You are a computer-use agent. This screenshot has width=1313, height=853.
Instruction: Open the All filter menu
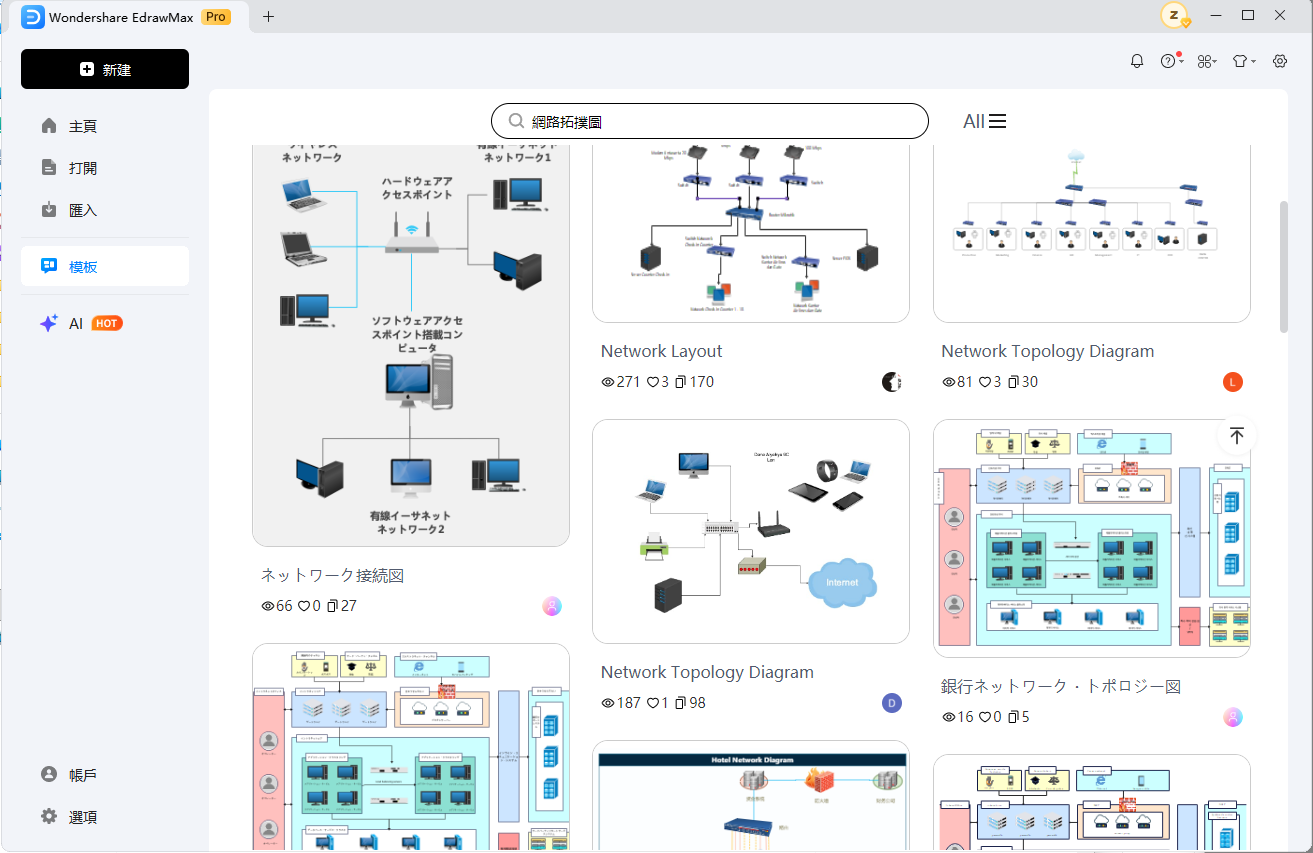(984, 121)
